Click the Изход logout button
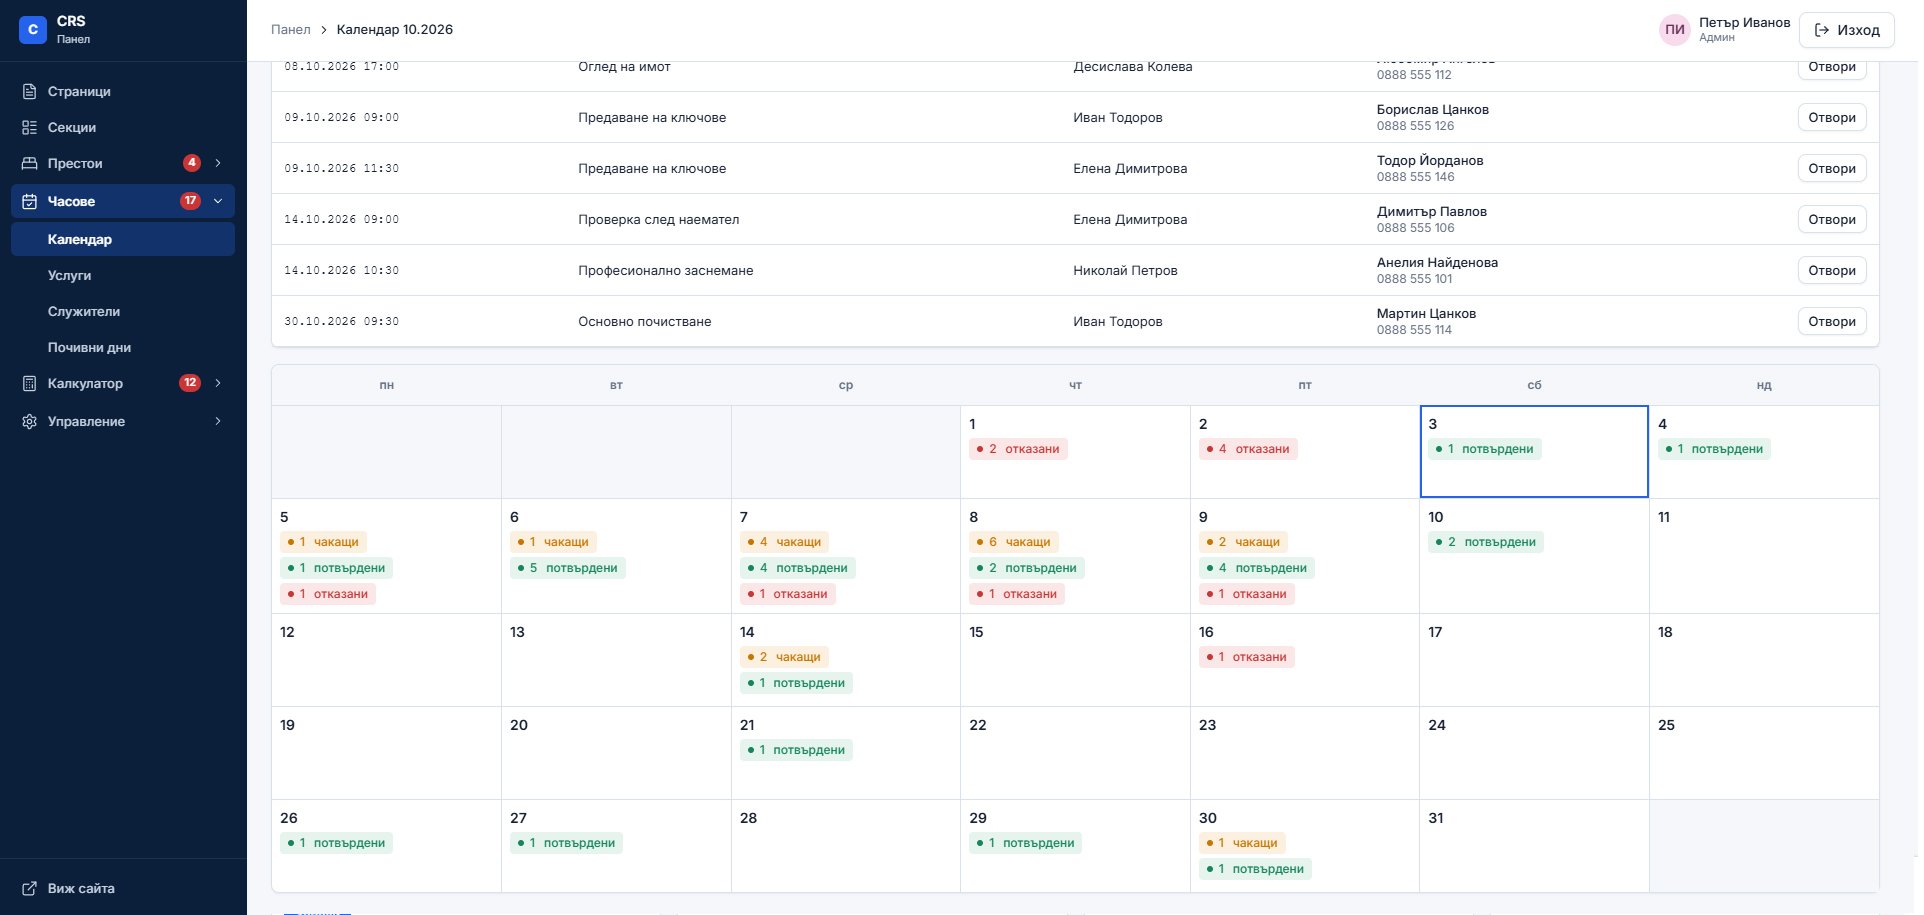1924x915 pixels. pos(1846,30)
